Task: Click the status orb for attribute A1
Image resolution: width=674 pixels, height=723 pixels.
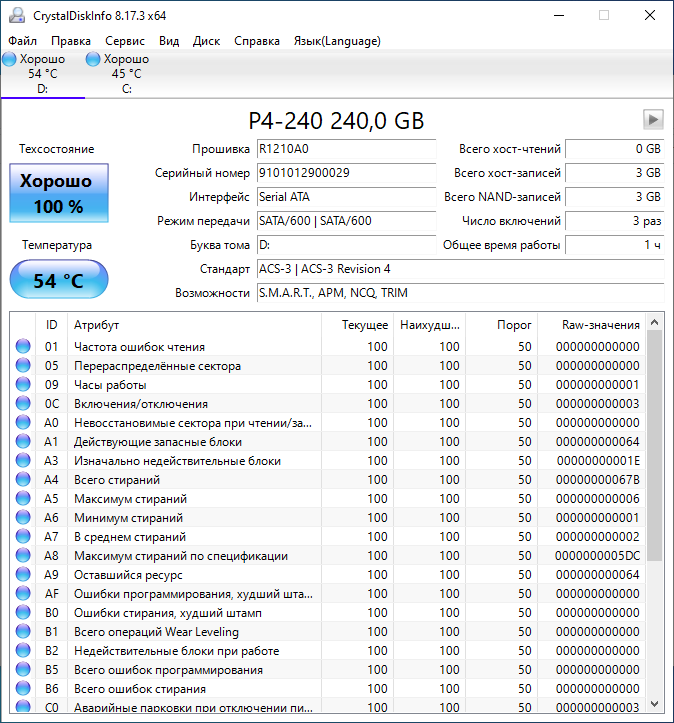Action: point(23,442)
